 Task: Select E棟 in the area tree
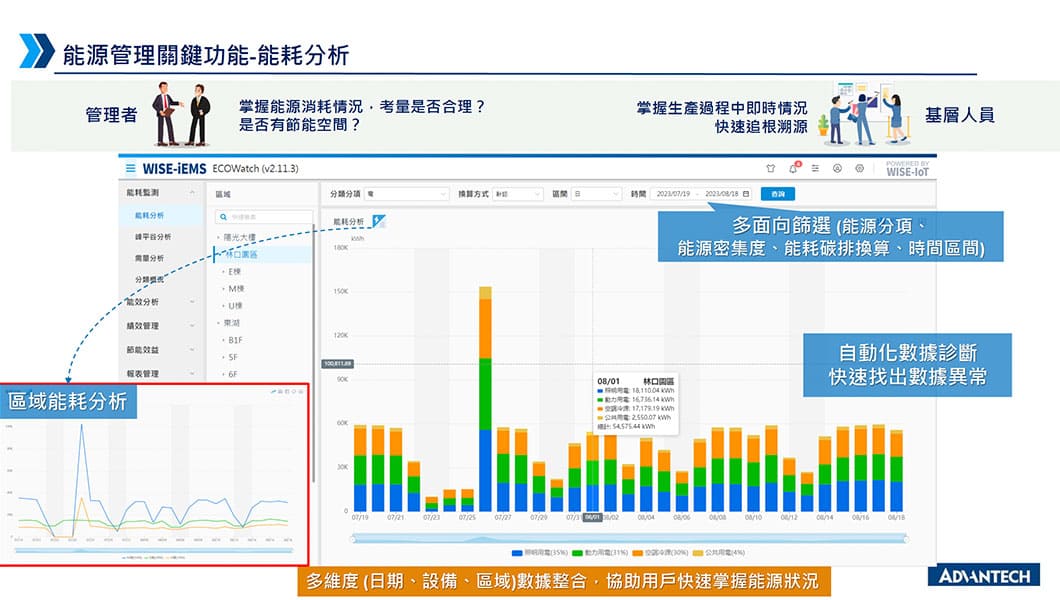[x=235, y=272]
